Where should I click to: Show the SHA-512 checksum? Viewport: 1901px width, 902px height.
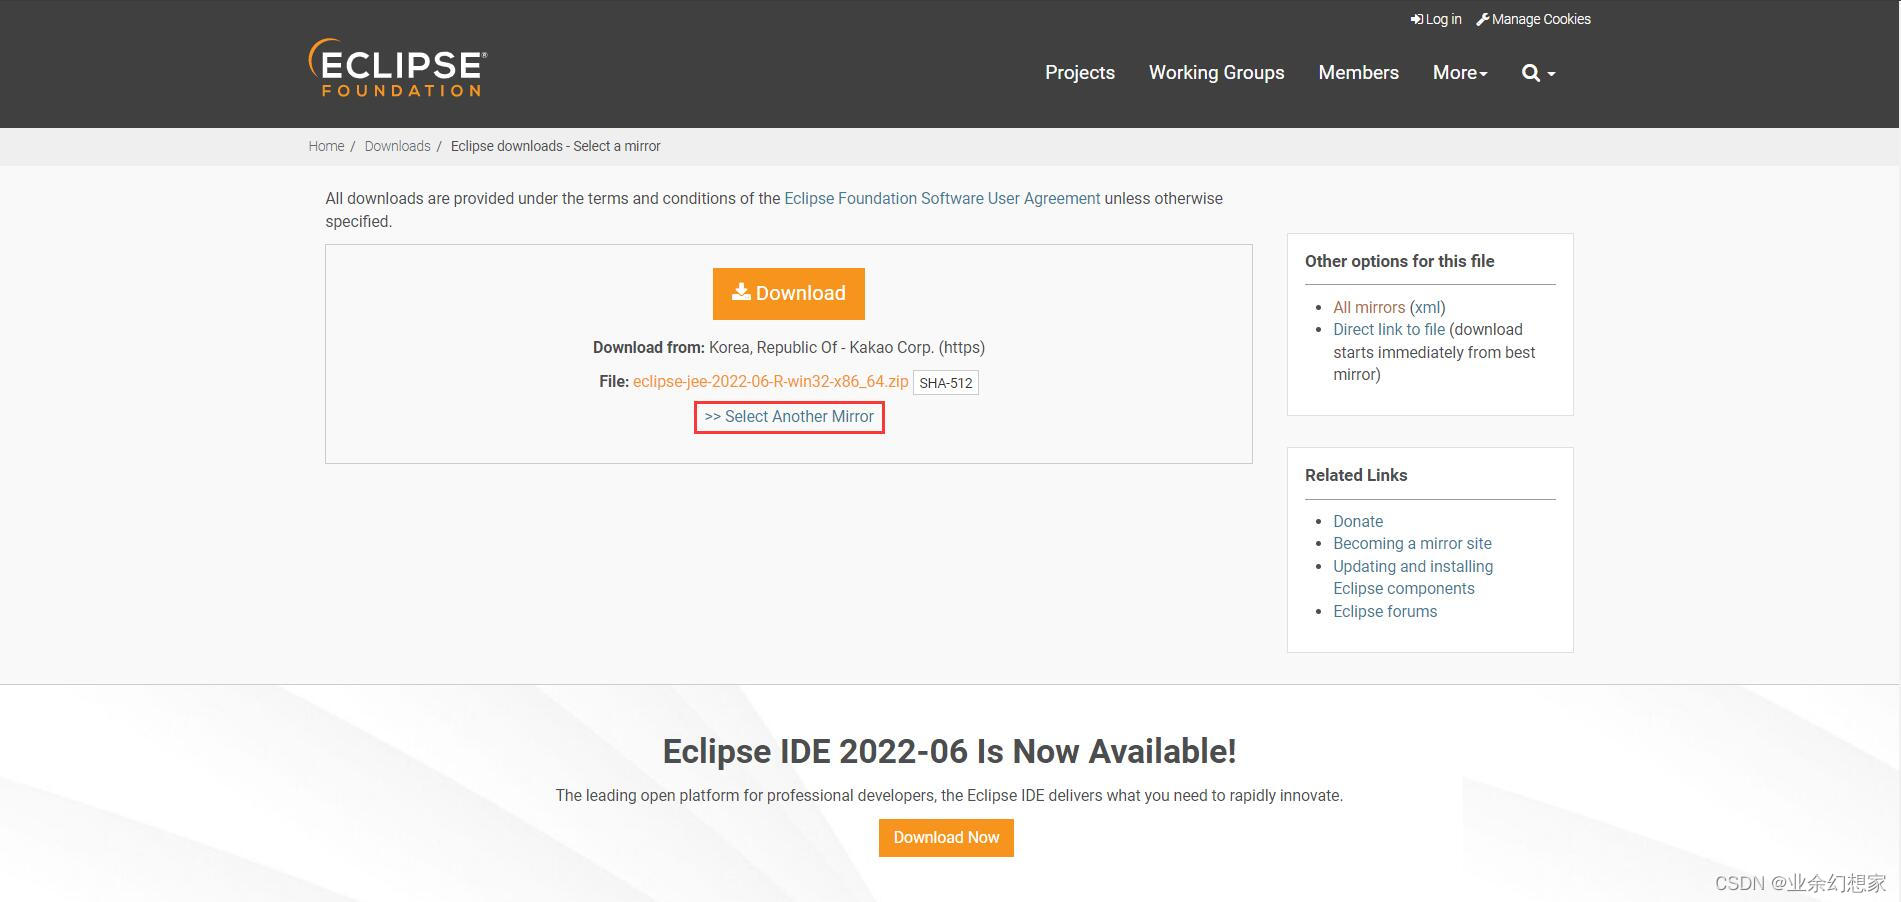click(946, 382)
